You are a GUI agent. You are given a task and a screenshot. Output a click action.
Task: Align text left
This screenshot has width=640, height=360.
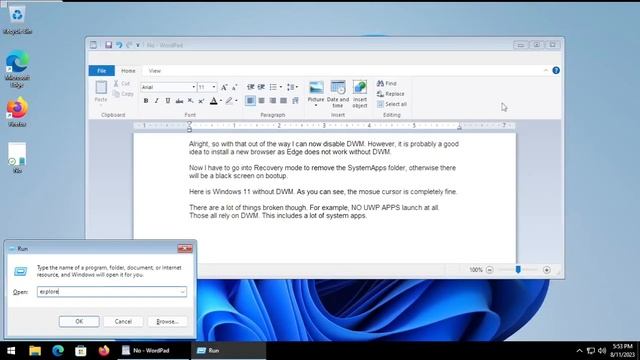click(x=250, y=100)
